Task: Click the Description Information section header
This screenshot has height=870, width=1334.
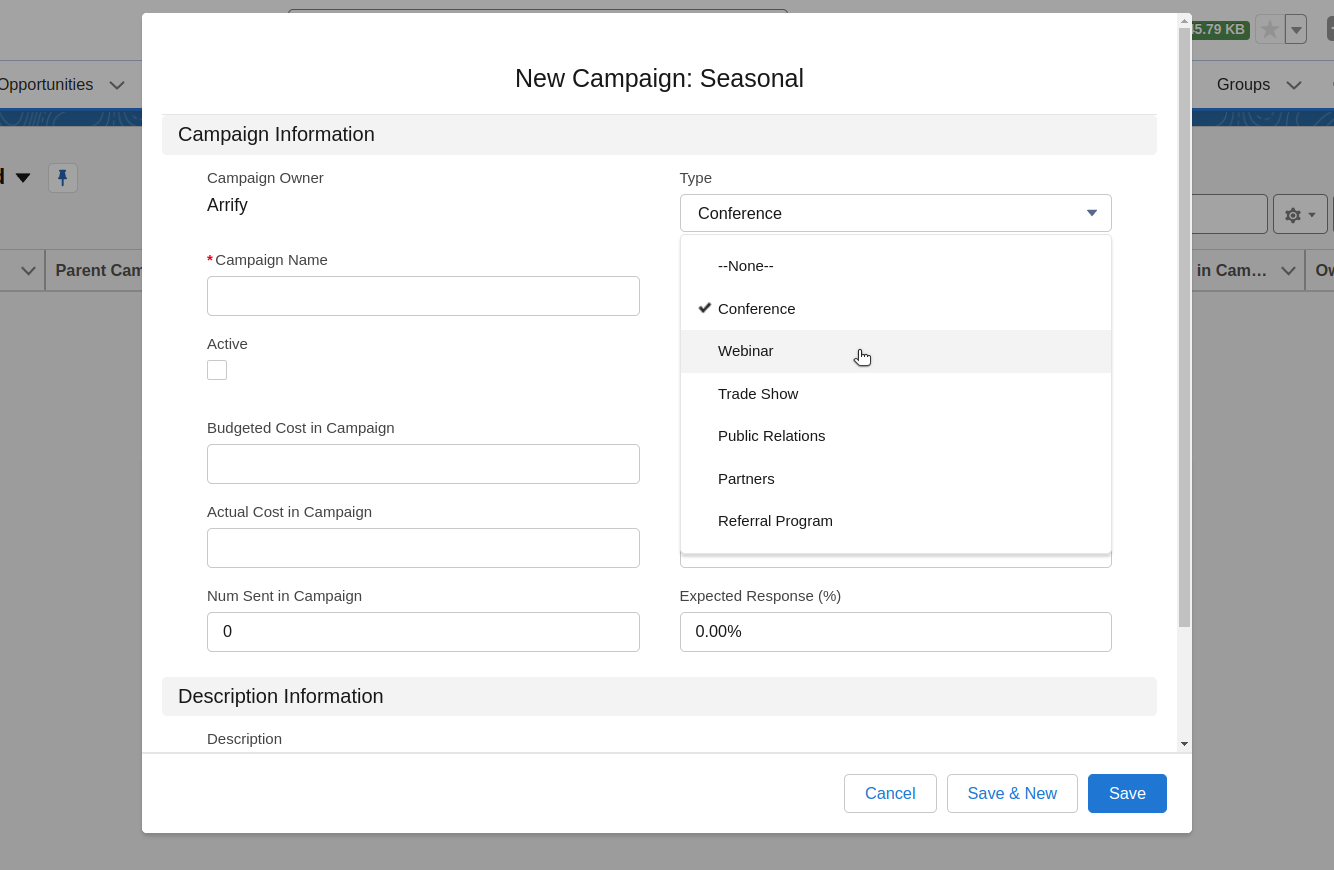Action: pos(659,697)
